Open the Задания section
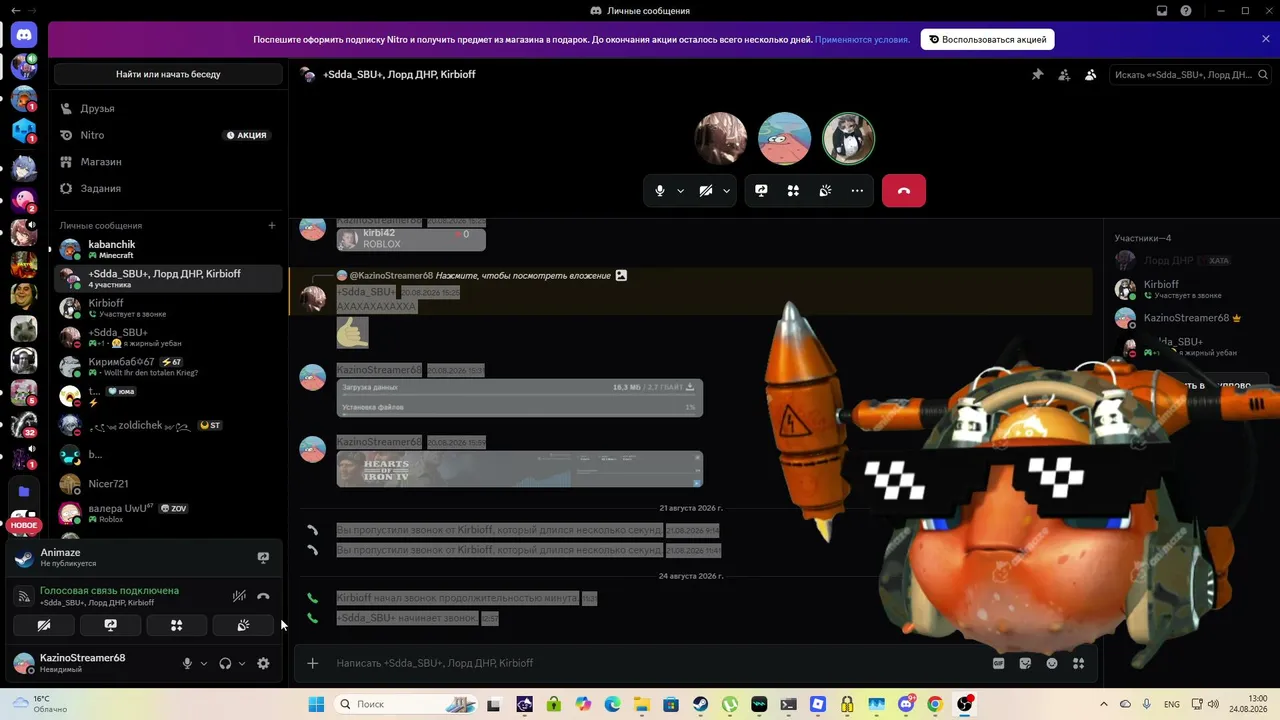 point(168,188)
